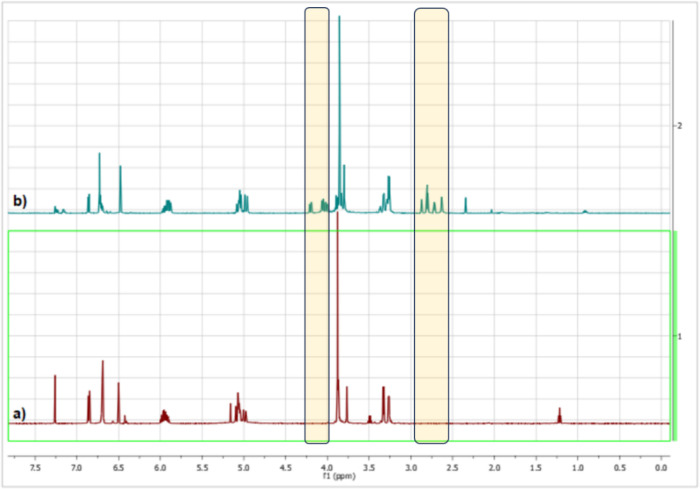Image resolution: width=700 pixels, height=489 pixels.
Task: Select the green active-spectrum bar at right edge
Action: 675,336
